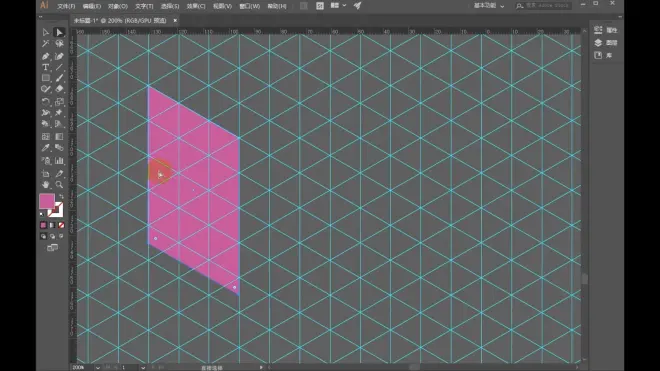The height and width of the screenshot is (371, 660).
Task: Select the Eraser tool
Action: click(x=59, y=89)
